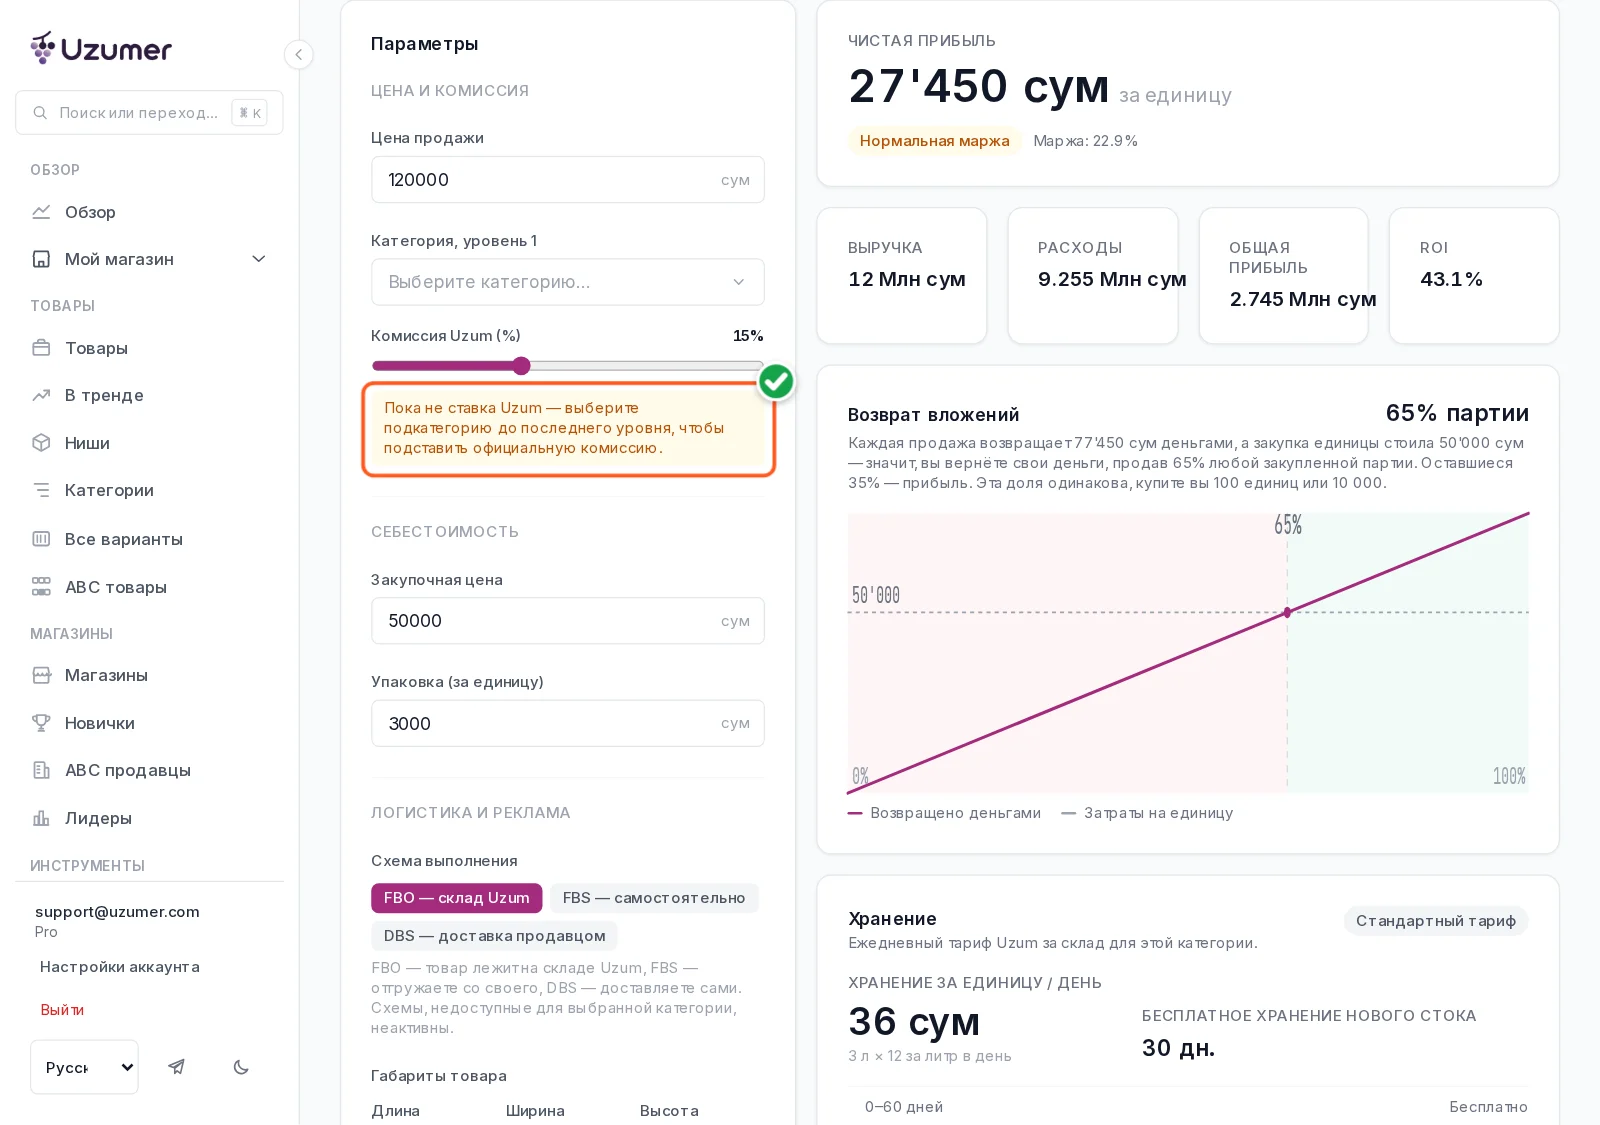Click the Нормальная маржа badge

pyautogui.click(x=934, y=141)
